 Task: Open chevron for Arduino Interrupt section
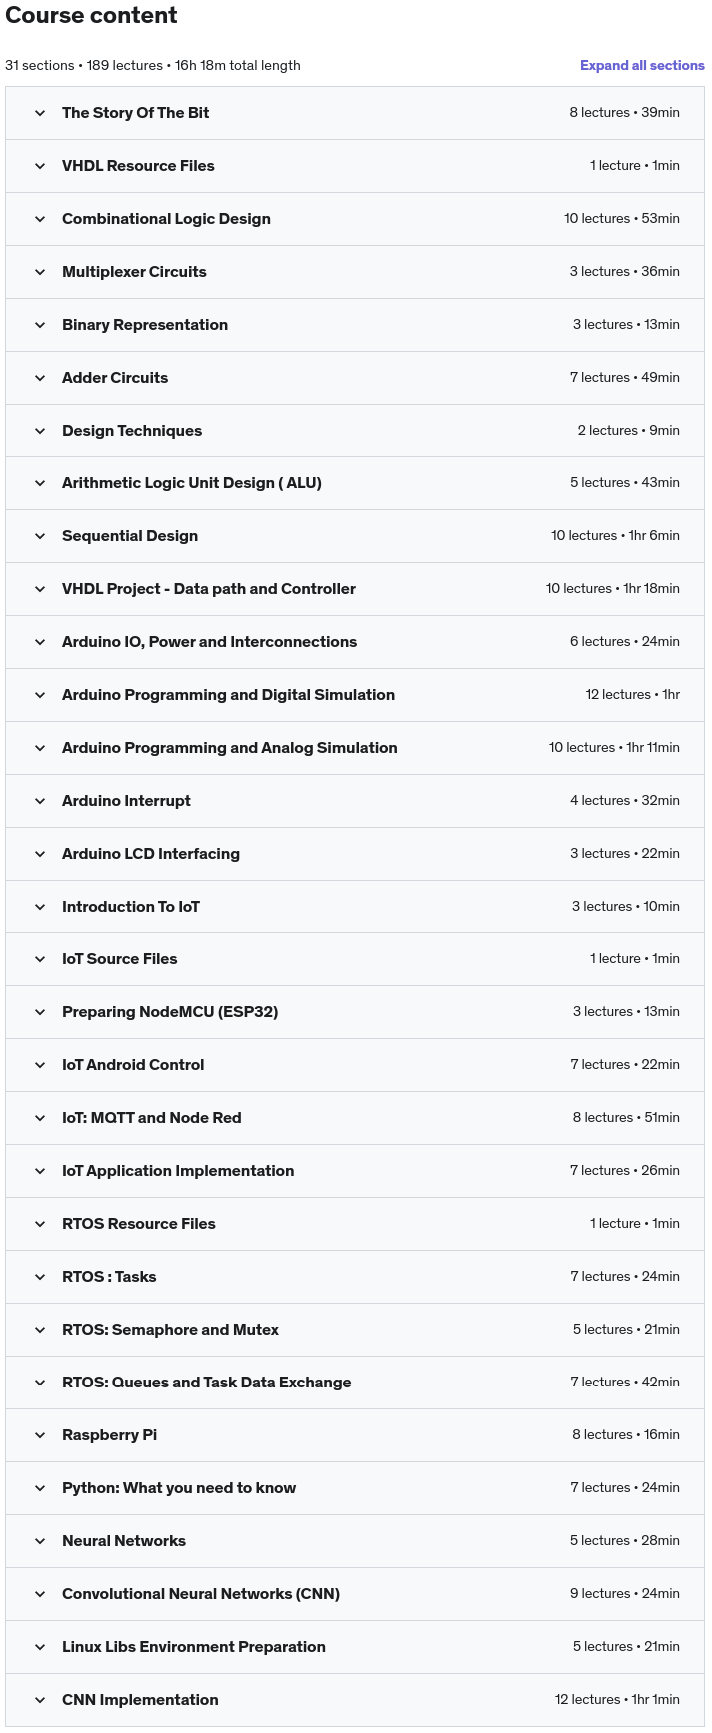(x=40, y=801)
